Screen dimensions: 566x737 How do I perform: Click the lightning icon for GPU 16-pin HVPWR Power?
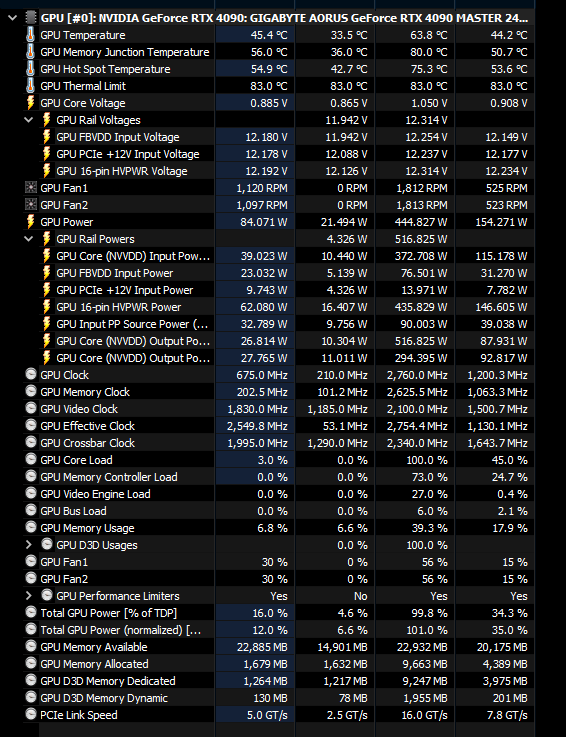pyautogui.click(x=47, y=307)
